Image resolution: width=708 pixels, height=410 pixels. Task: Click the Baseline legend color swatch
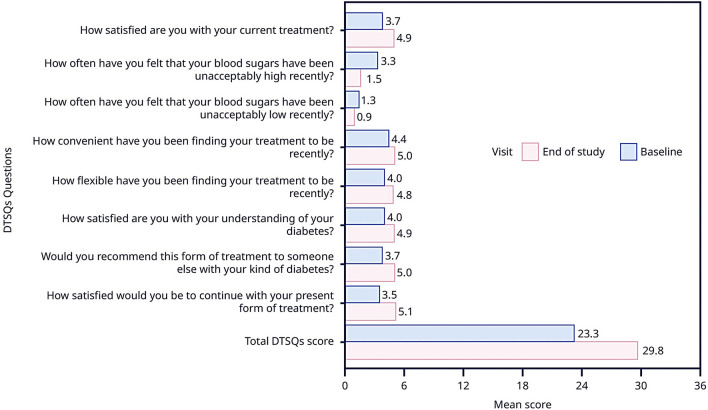(630, 152)
